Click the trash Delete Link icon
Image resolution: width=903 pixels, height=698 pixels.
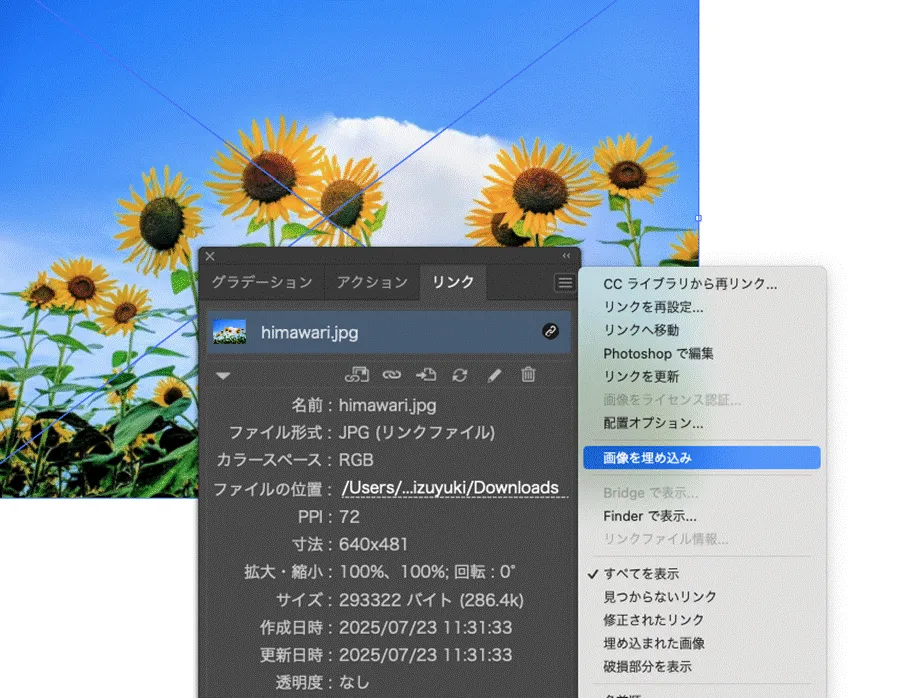tap(529, 375)
